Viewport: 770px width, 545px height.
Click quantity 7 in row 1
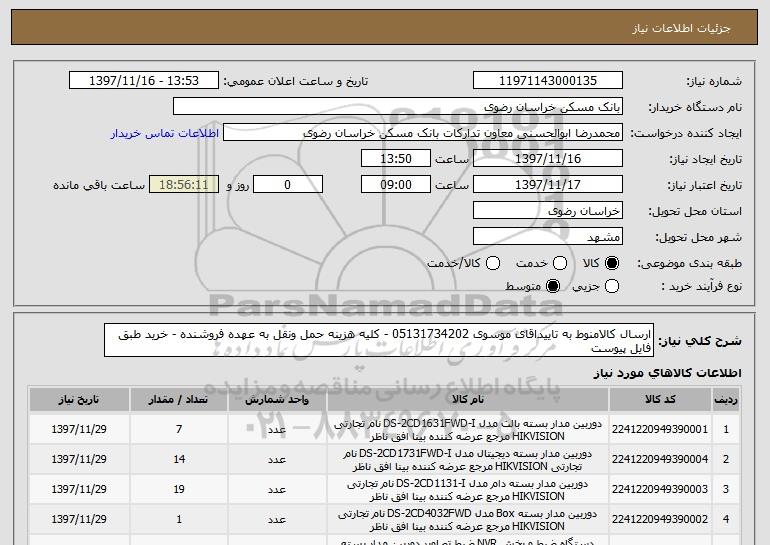(x=179, y=429)
